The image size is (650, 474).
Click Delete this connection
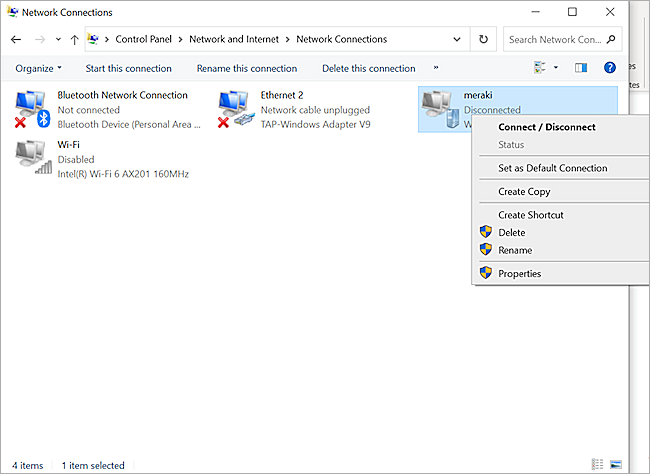(x=369, y=68)
